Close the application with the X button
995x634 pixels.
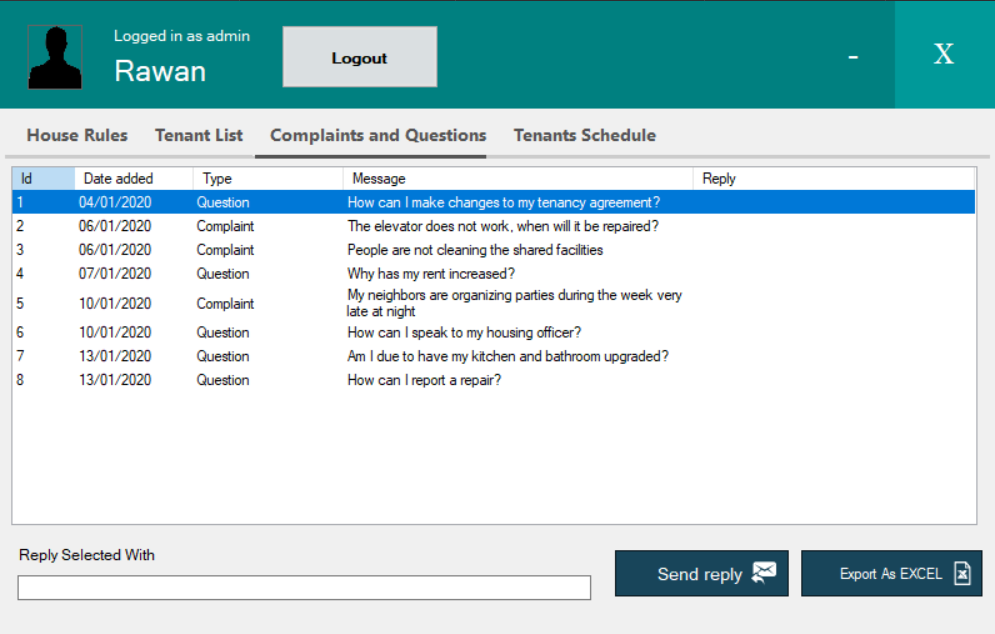click(x=944, y=54)
